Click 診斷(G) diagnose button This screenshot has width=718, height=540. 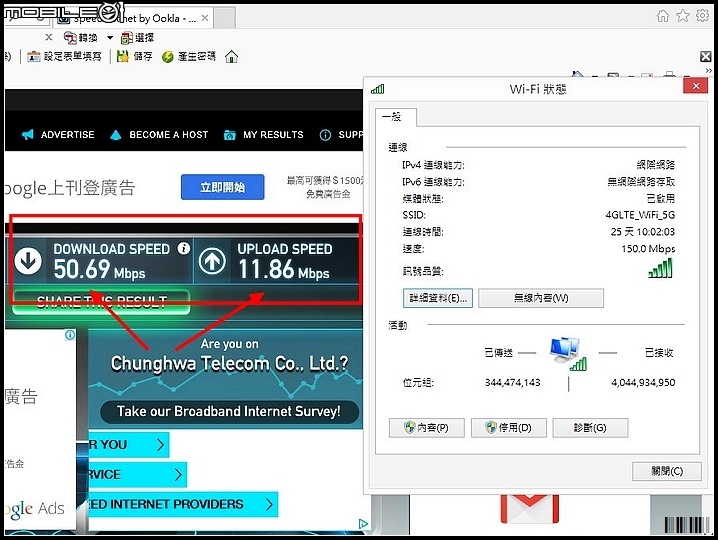590,428
